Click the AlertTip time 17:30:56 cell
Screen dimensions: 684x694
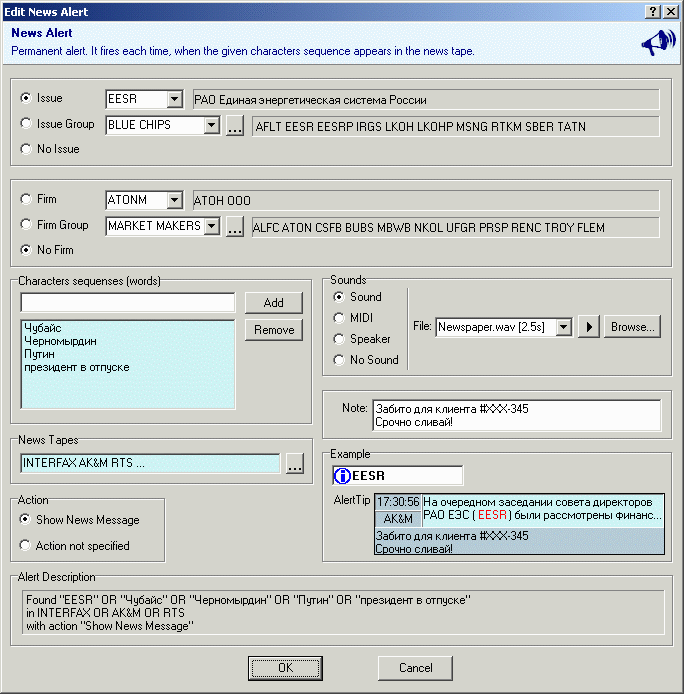pyautogui.click(x=398, y=502)
